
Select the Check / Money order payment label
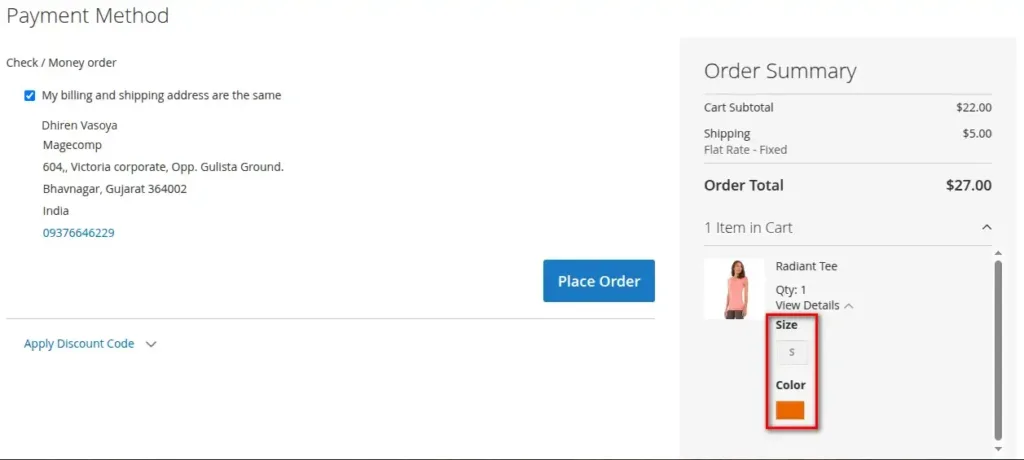[61, 63]
